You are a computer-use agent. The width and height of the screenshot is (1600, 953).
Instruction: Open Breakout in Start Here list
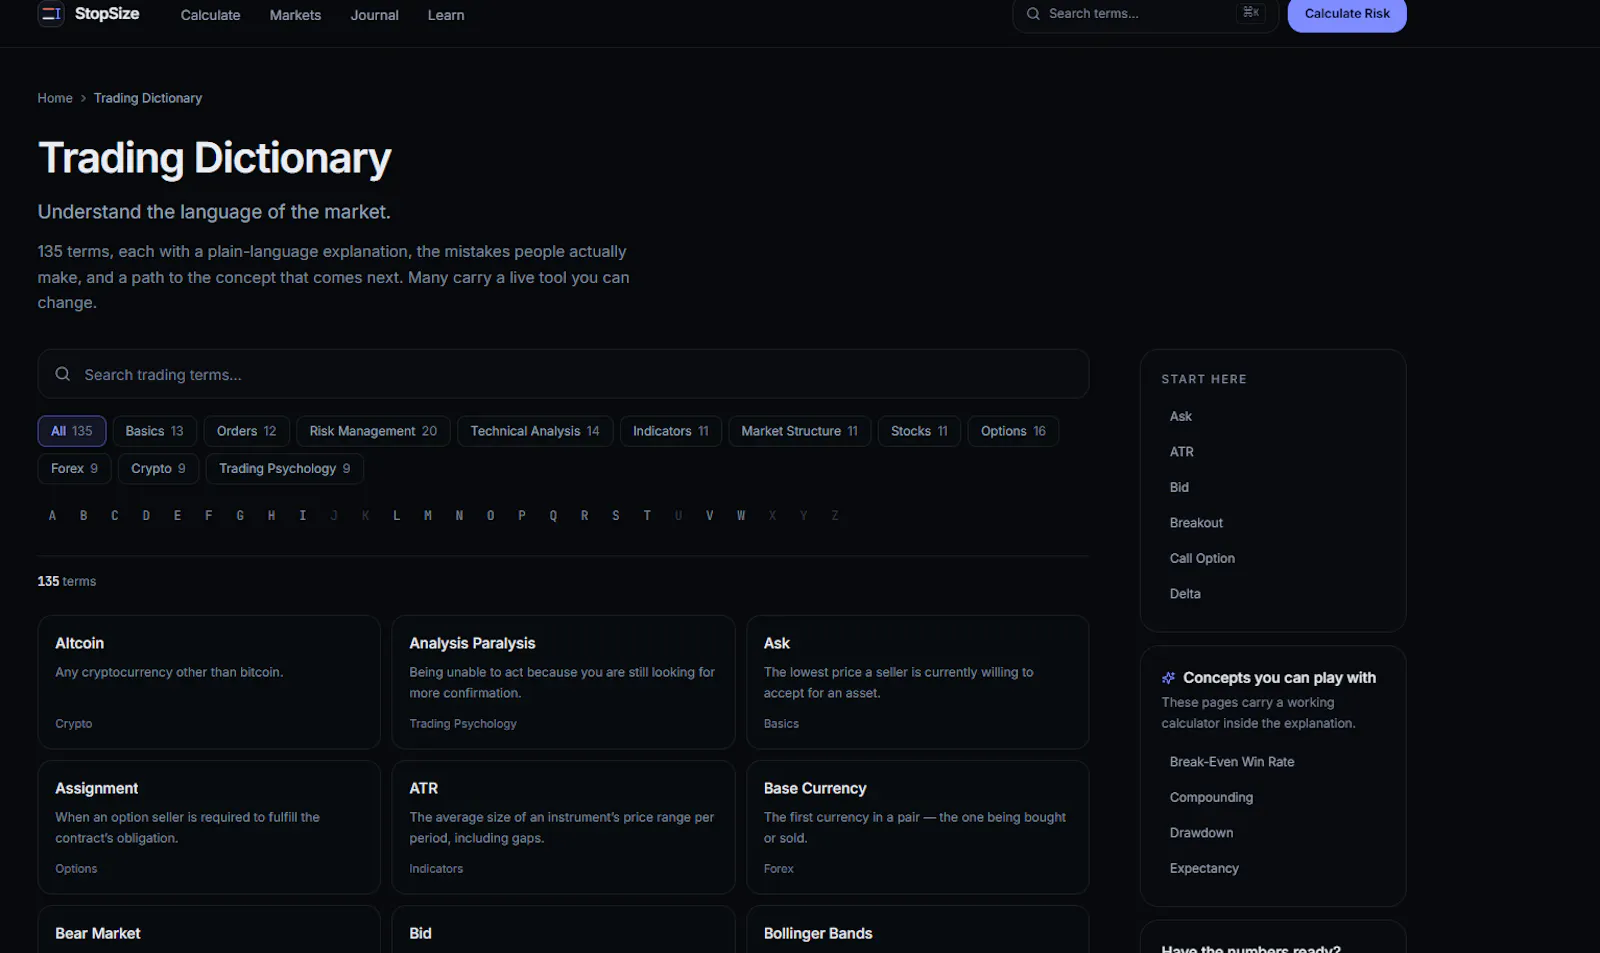point(1196,523)
